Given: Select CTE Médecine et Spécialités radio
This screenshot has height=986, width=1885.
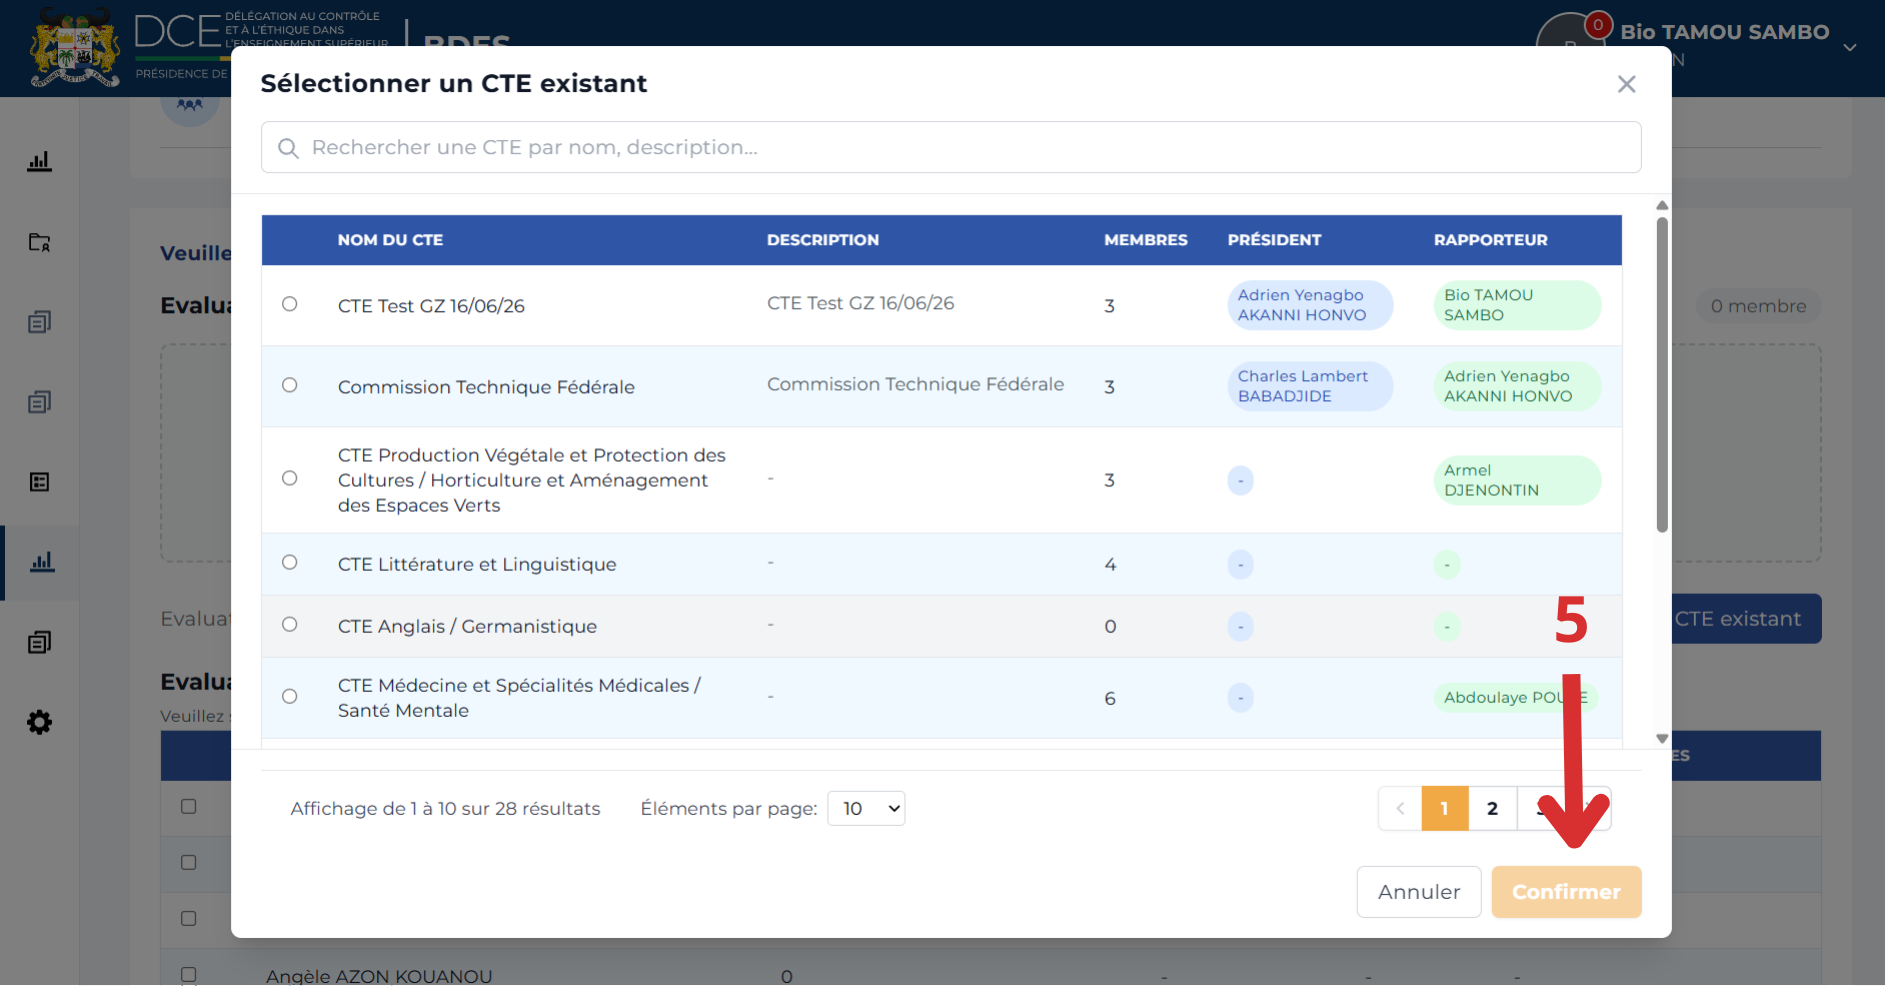Looking at the screenshot, I should pyautogui.click(x=290, y=696).
